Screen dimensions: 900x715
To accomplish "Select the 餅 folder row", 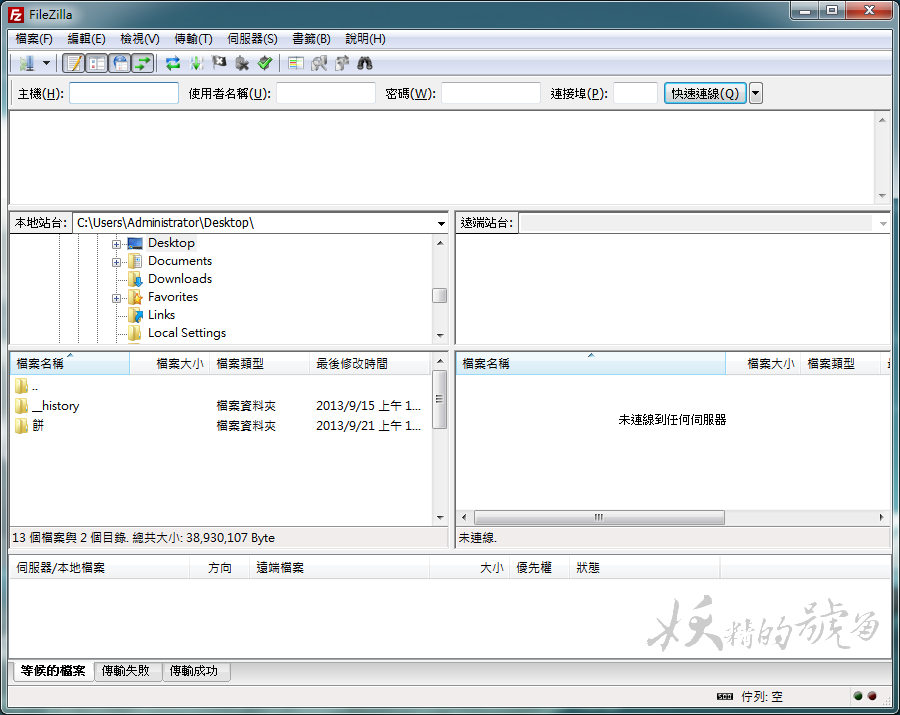I will tap(220, 425).
